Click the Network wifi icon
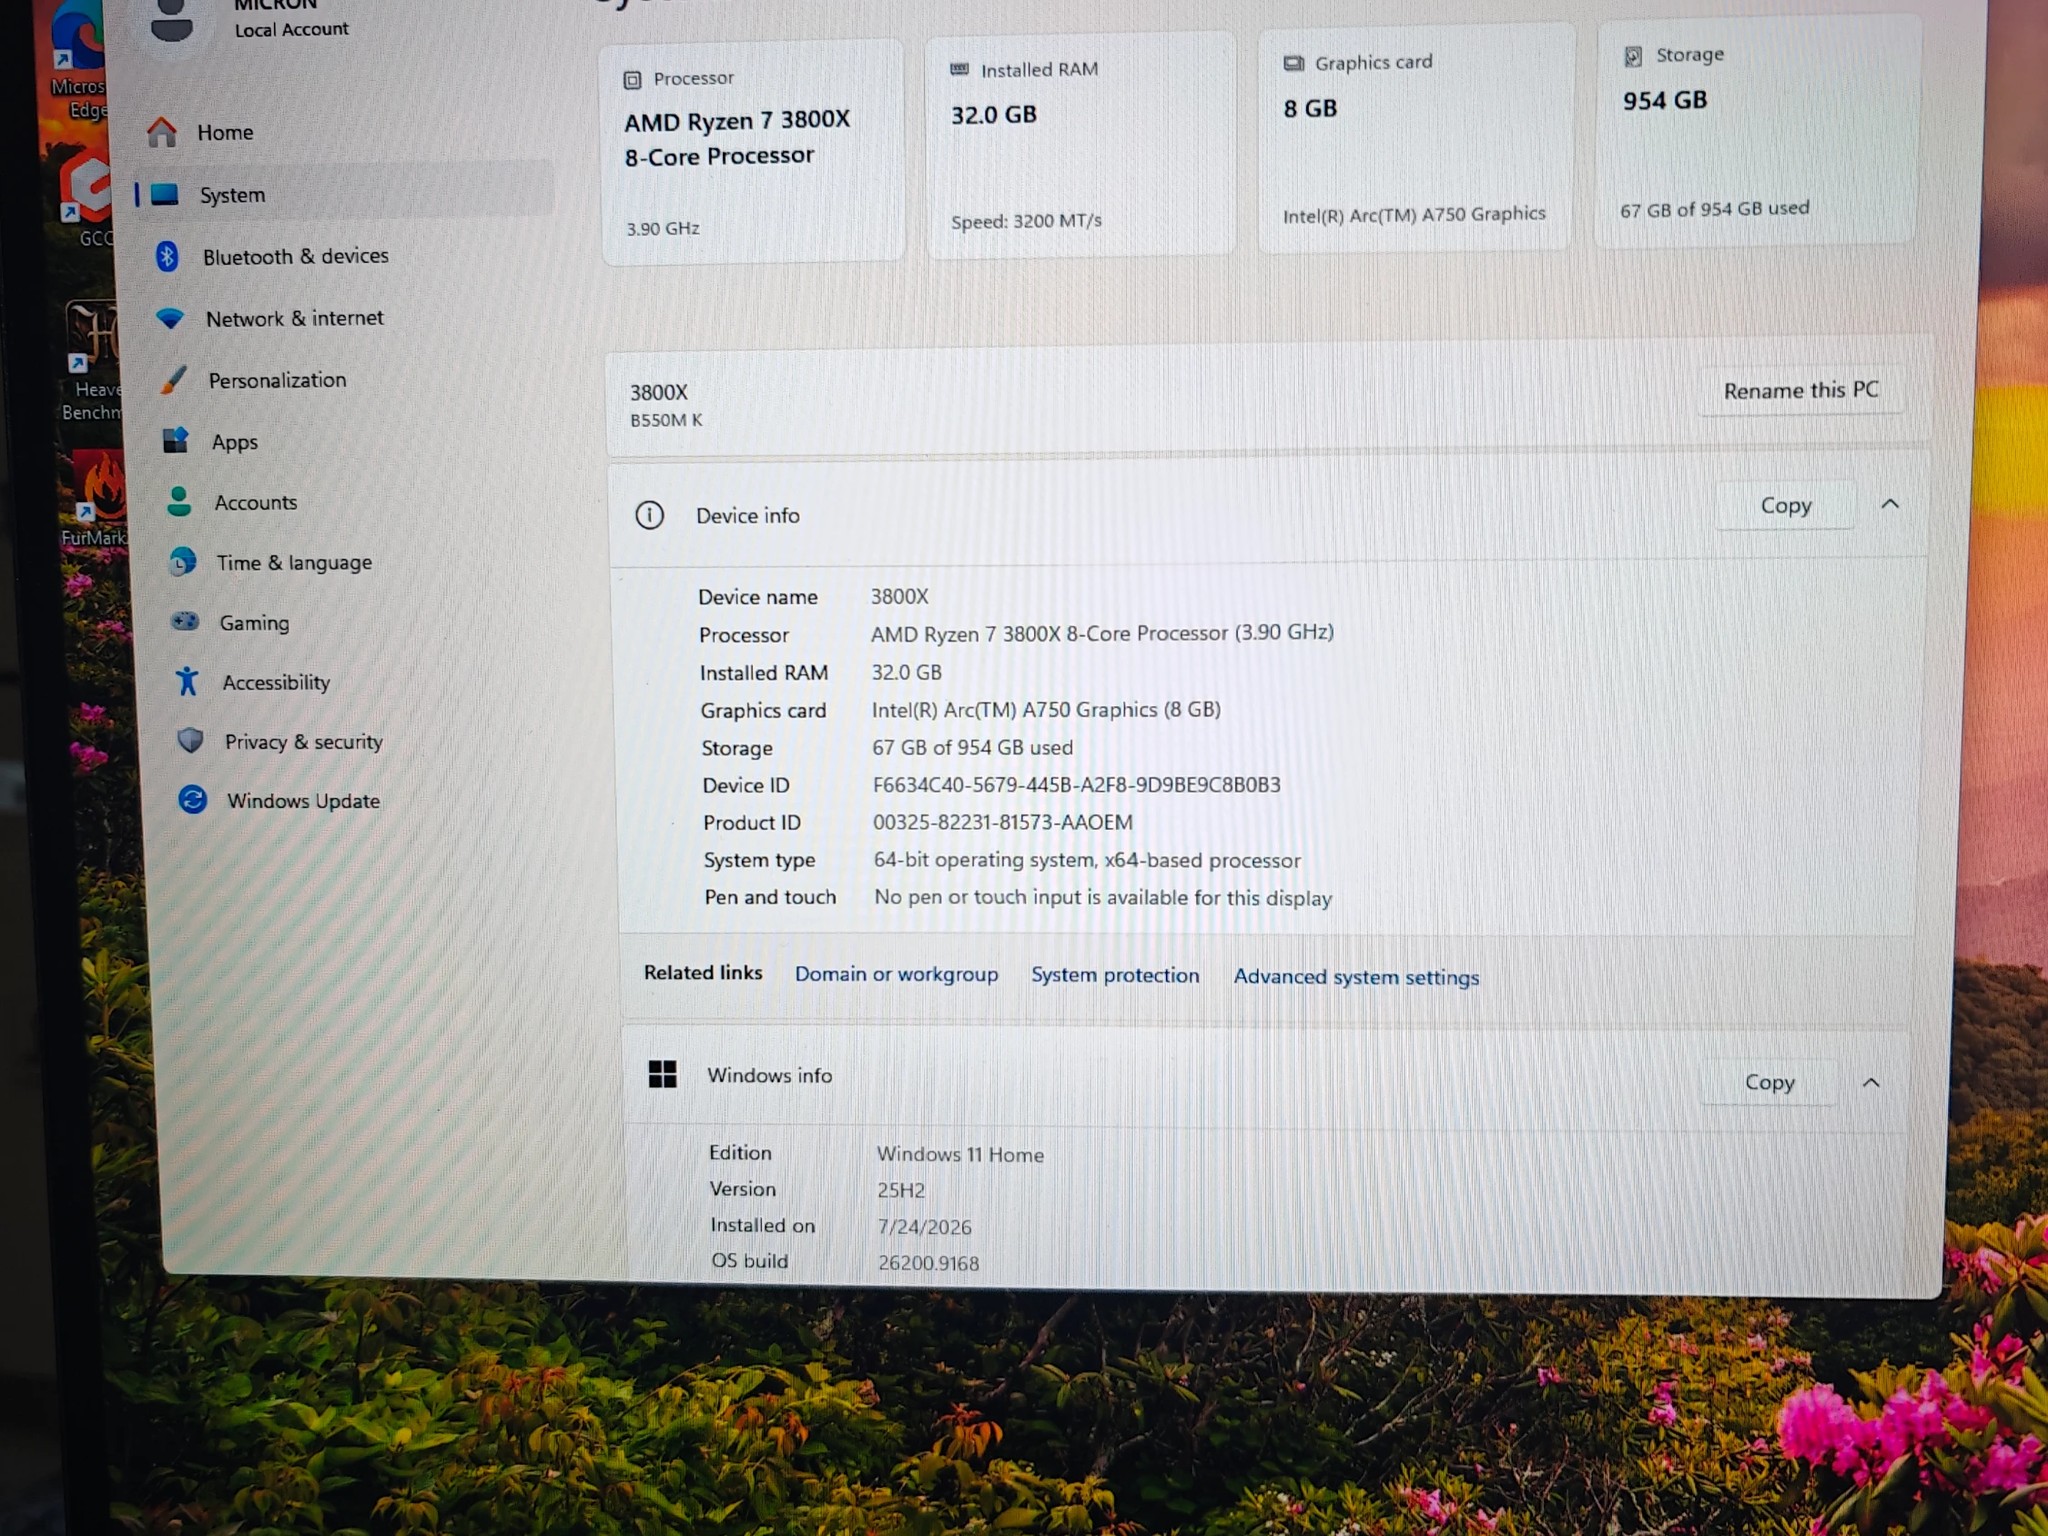Screen dimensions: 2048x1536 tap(170, 318)
